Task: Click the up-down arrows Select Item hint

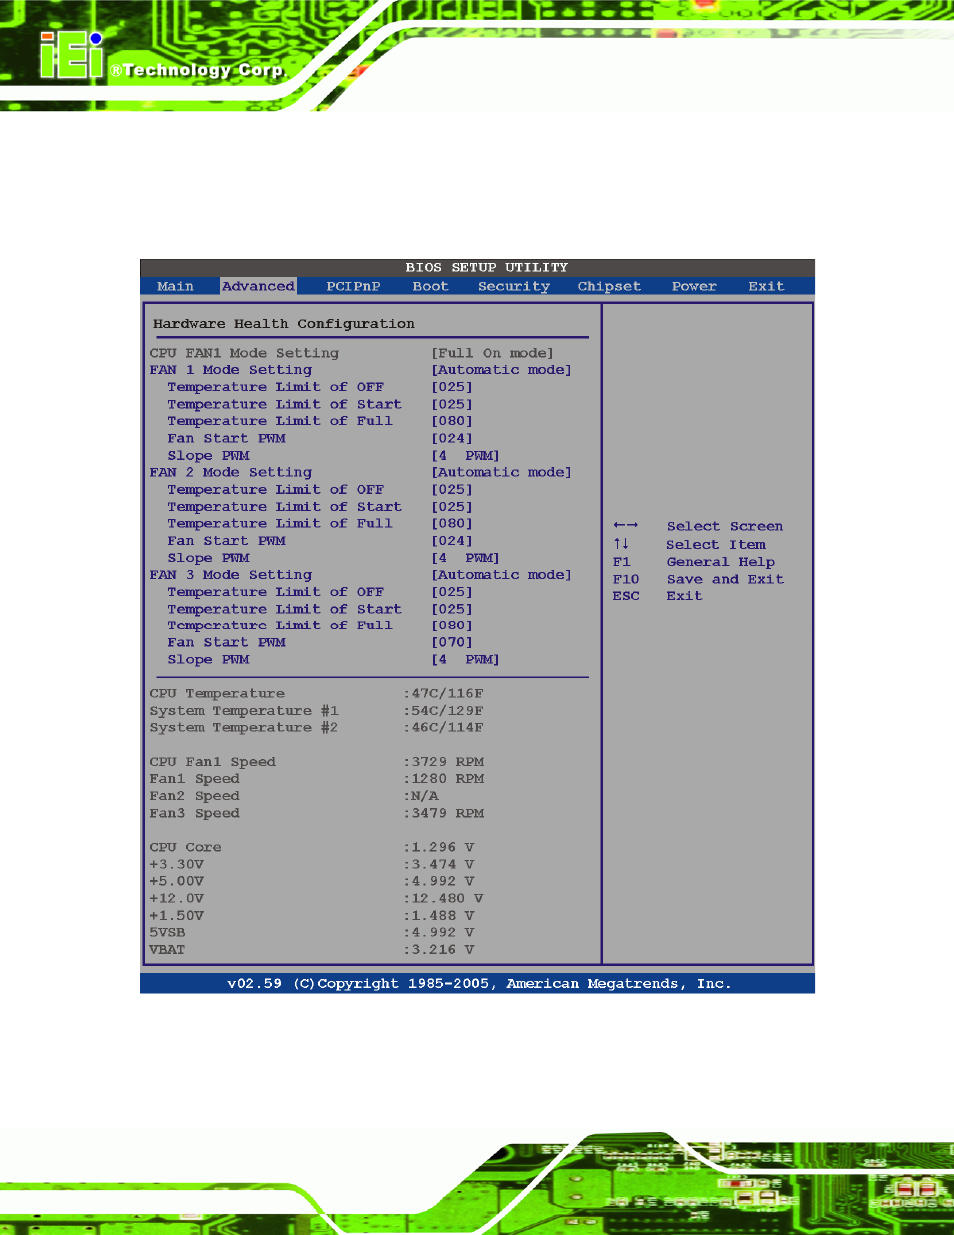Action: tap(689, 545)
